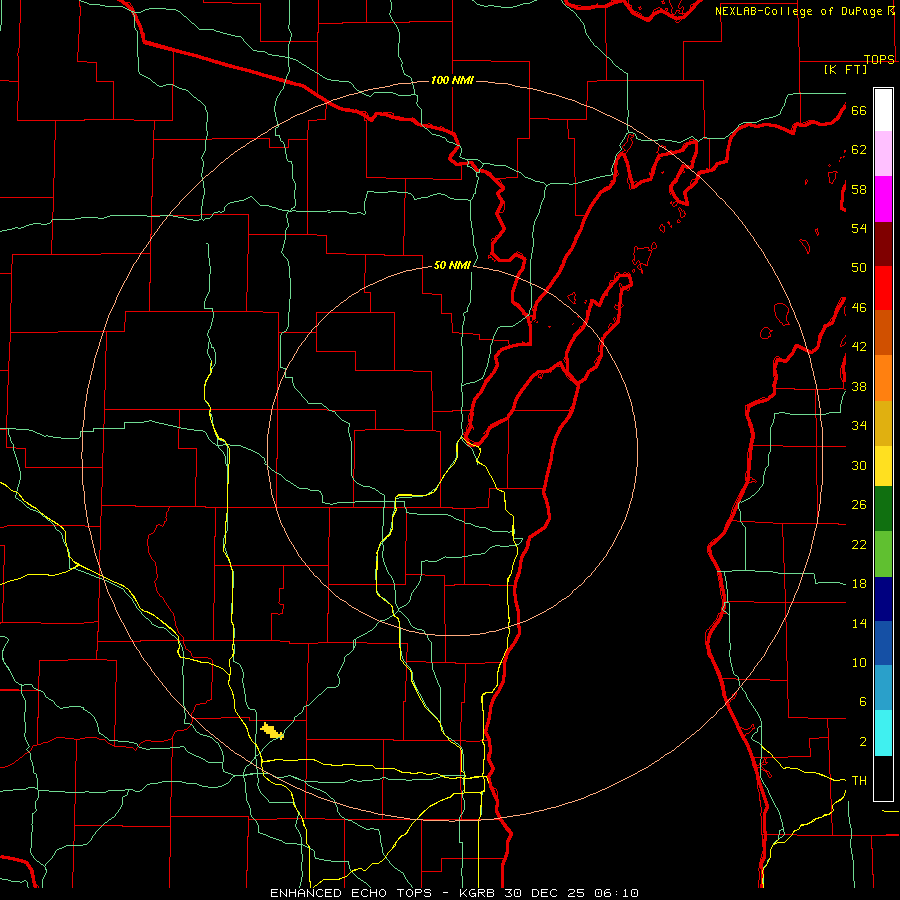Click the light blue legend color block
The width and height of the screenshot is (900, 900).
click(x=883, y=688)
